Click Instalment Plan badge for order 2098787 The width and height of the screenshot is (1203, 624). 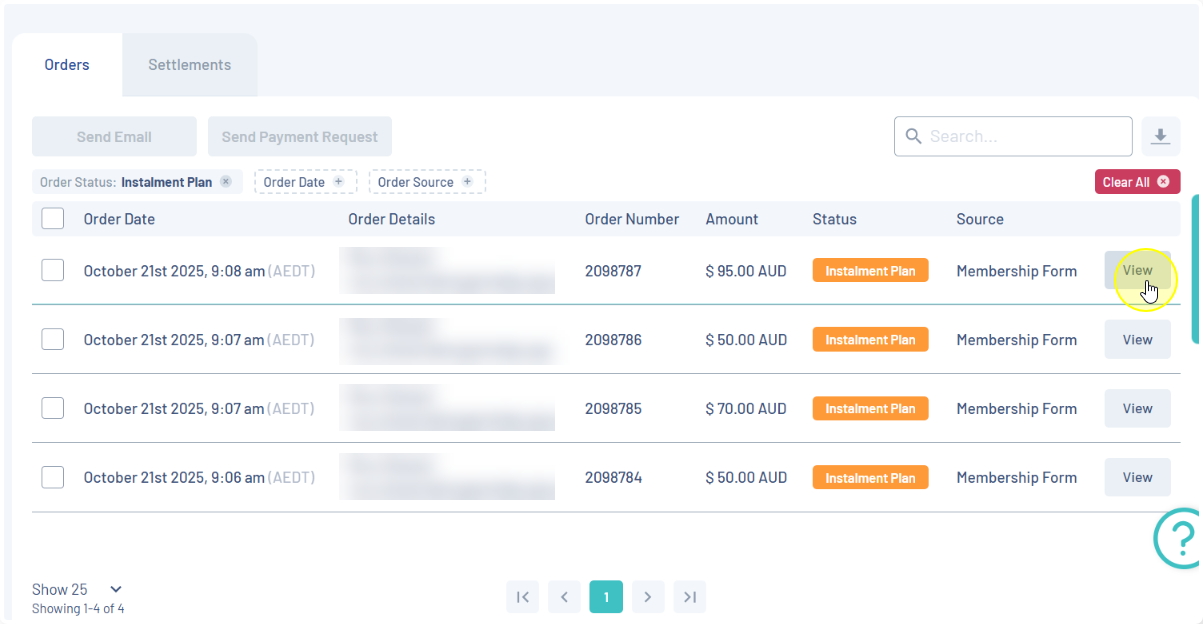tap(870, 270)
